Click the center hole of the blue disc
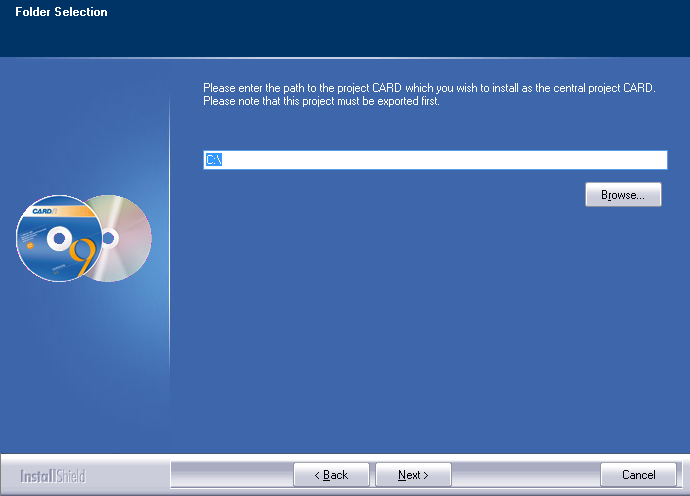Viewport: 690px width, 496px height. (x=59, y=239)
